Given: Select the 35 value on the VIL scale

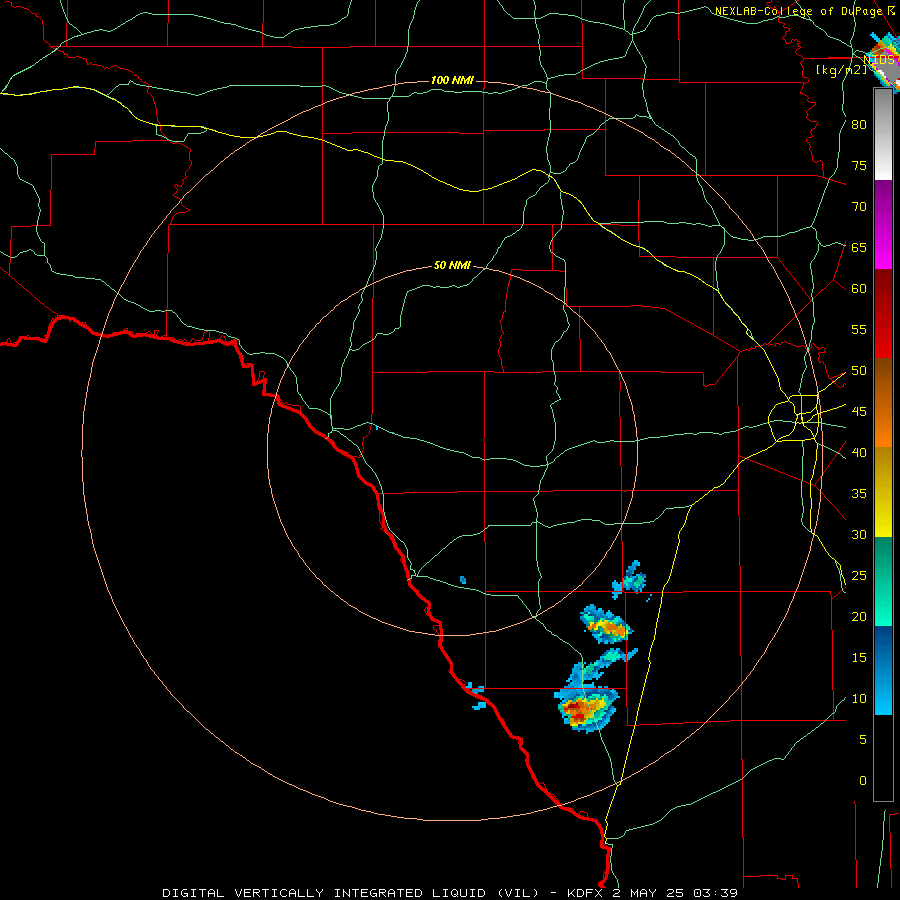Looking at the screenshot, I should pos(859,494).
